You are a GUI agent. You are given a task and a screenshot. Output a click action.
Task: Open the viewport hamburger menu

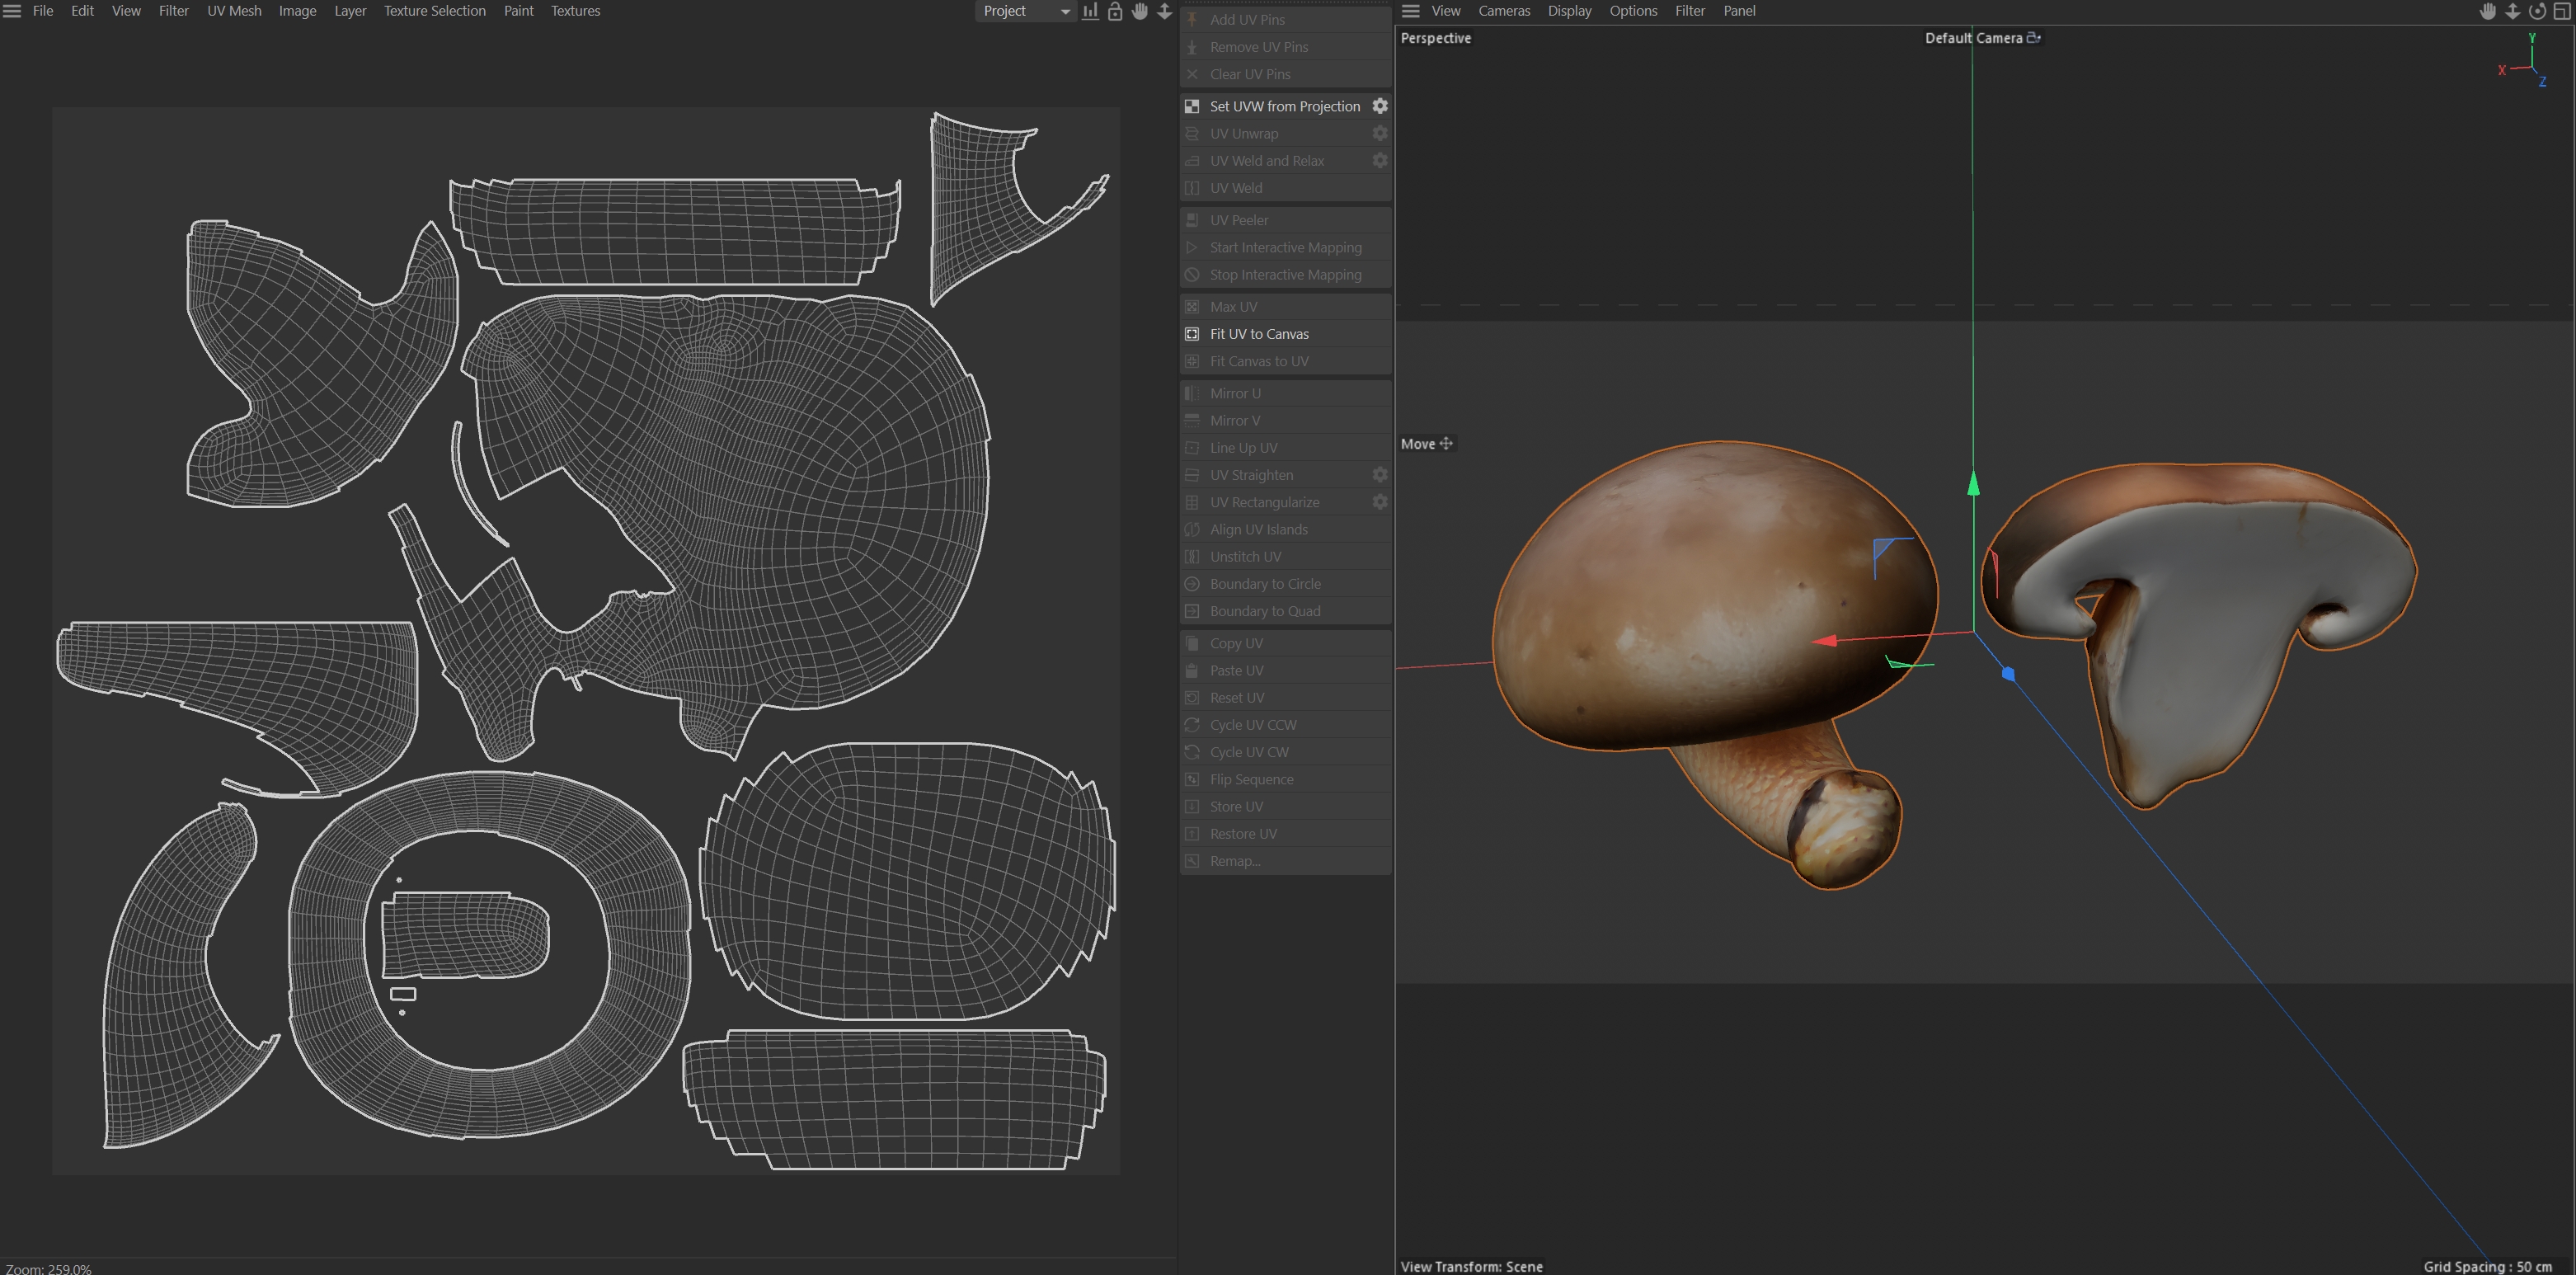pos(1410,11)
